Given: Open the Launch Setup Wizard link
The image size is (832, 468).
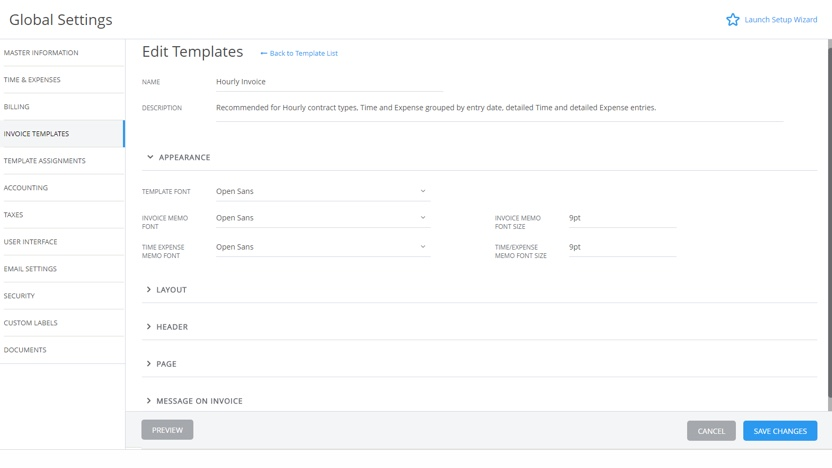Looking at the screenshot, I should 781,20.
